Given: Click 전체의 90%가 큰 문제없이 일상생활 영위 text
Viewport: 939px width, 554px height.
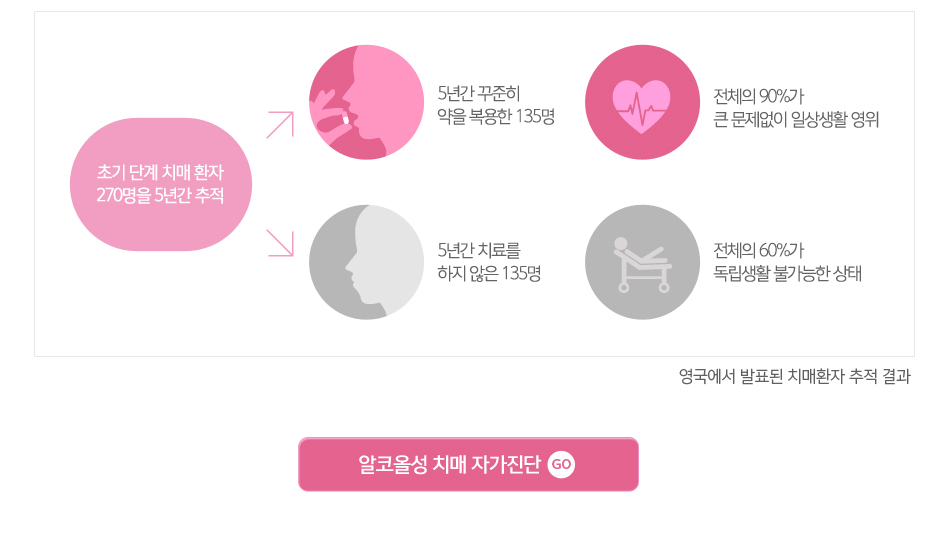Looking at the screenshot, I should (x=795, y=108).
